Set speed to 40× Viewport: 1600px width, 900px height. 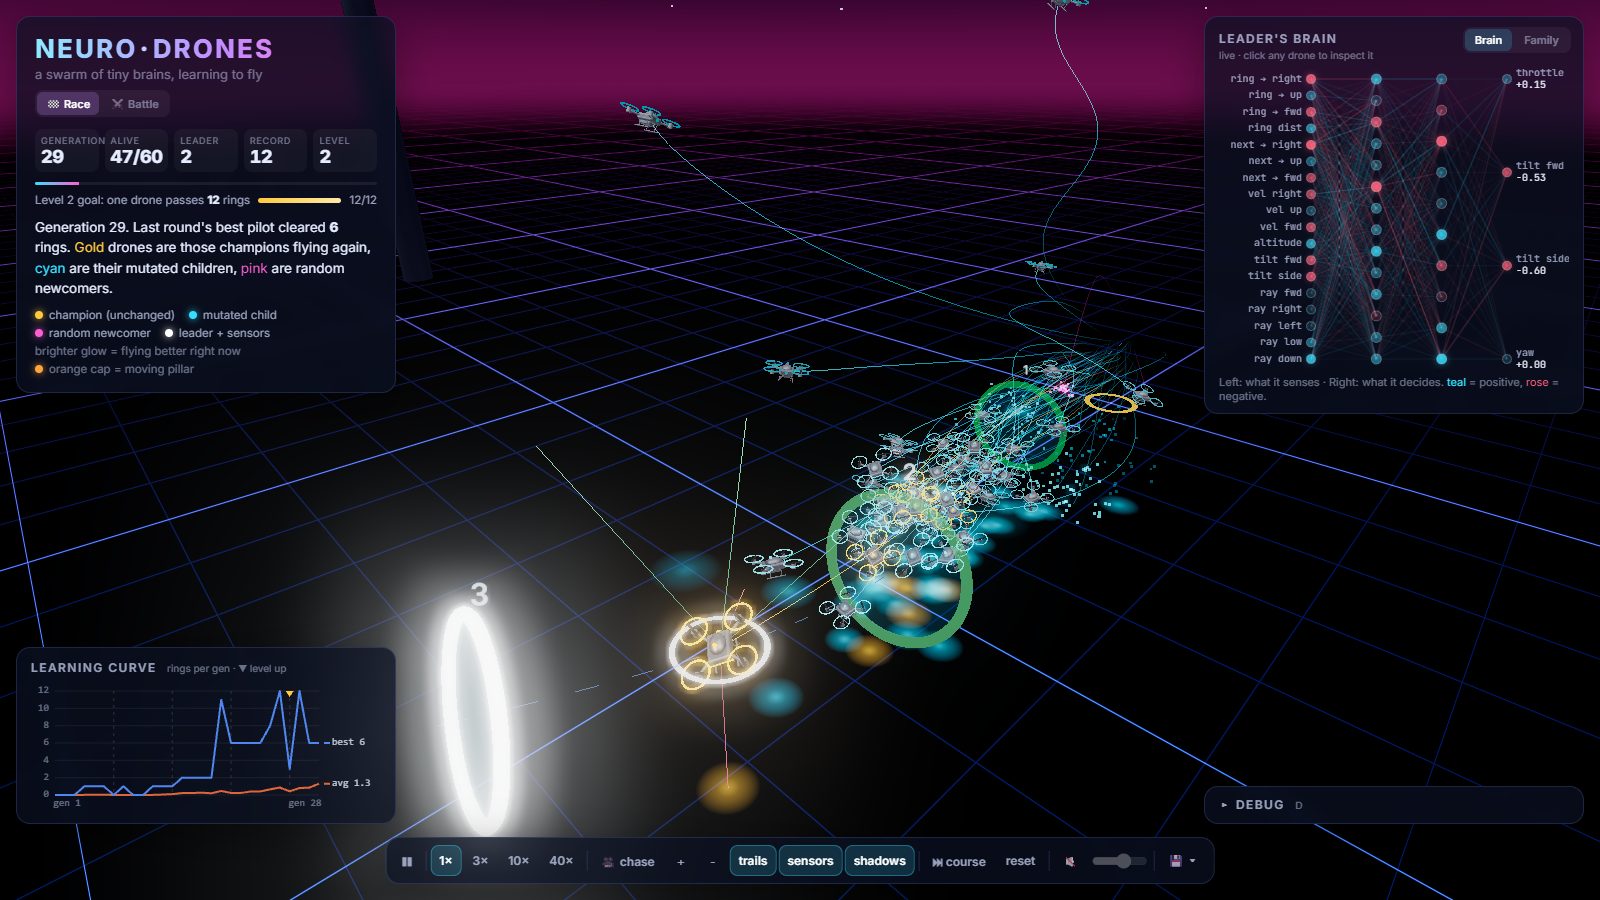pyautogui.click(x=561, y=861)
